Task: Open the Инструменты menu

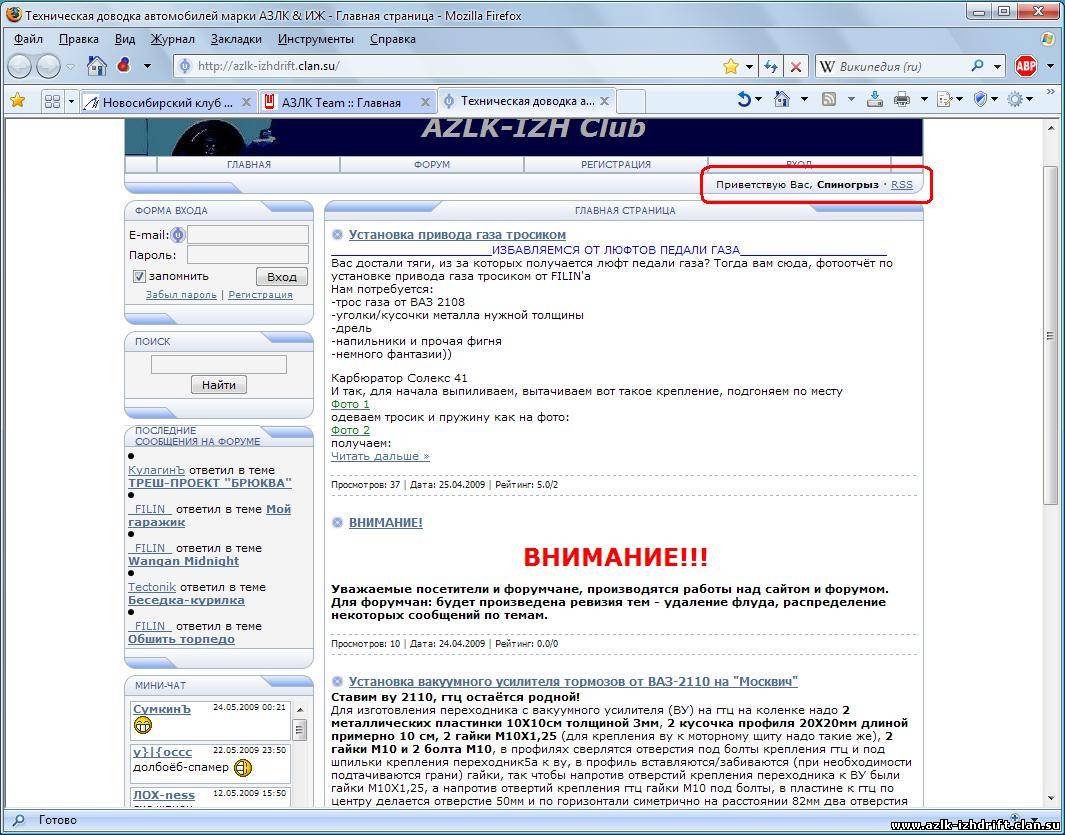Action: [316, 39]
